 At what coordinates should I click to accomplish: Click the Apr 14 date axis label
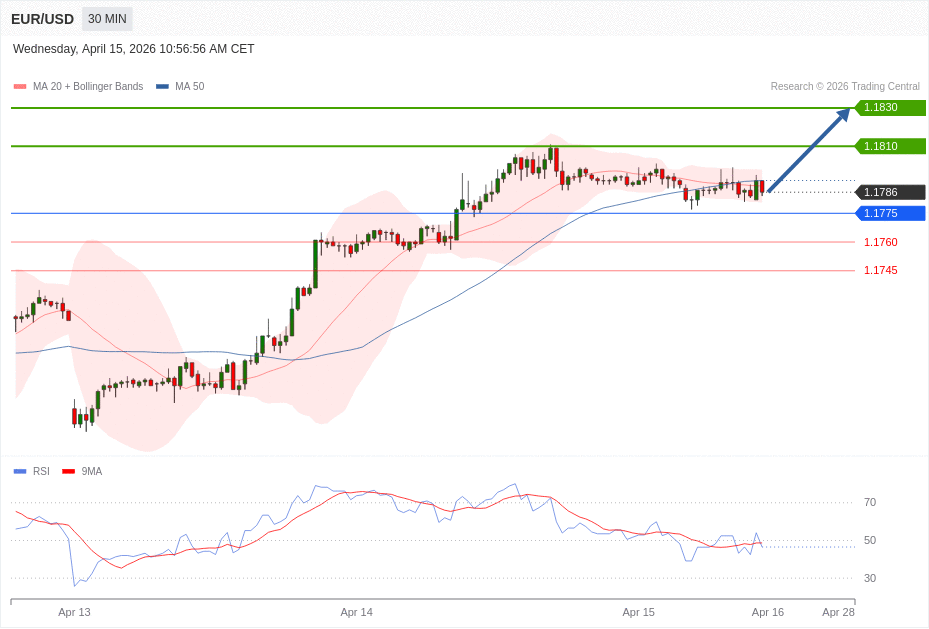[x=356, y=612]
